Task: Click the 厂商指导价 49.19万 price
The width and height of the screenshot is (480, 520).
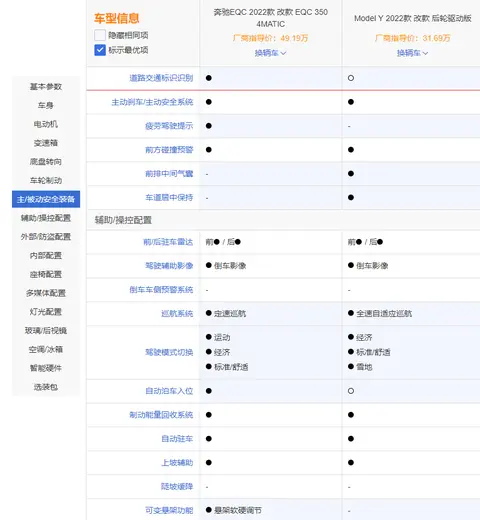Action: (270, 38)
